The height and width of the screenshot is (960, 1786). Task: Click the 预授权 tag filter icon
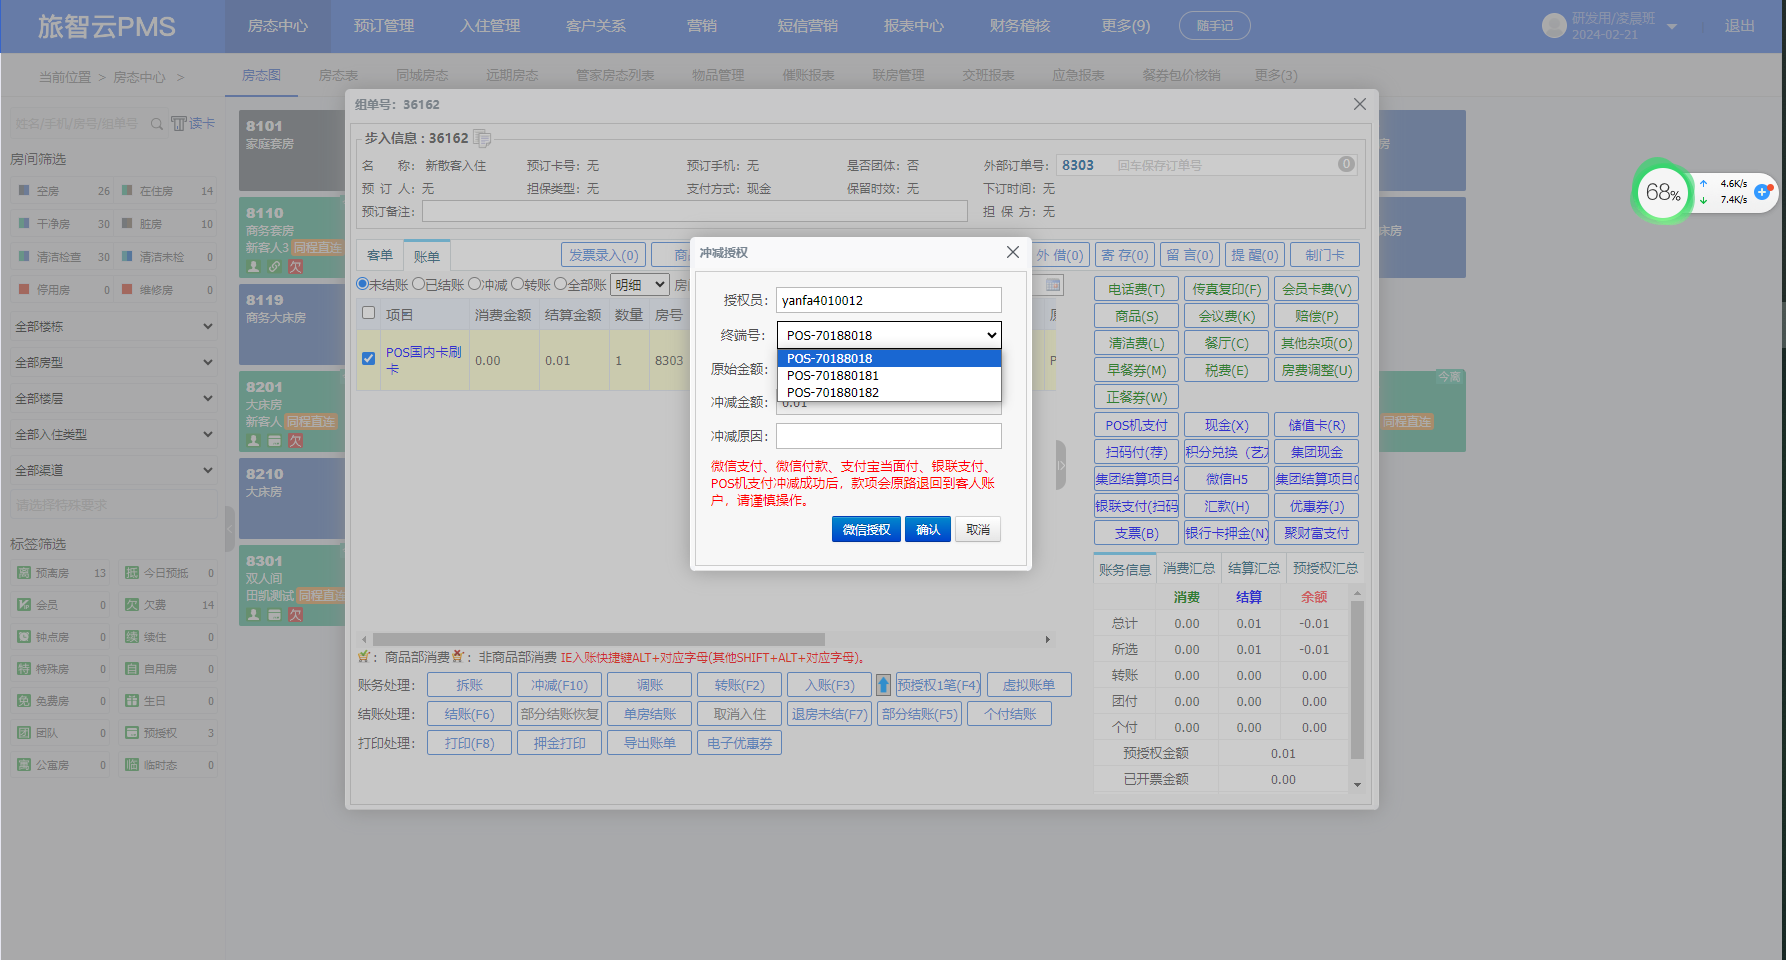(132, 733)
